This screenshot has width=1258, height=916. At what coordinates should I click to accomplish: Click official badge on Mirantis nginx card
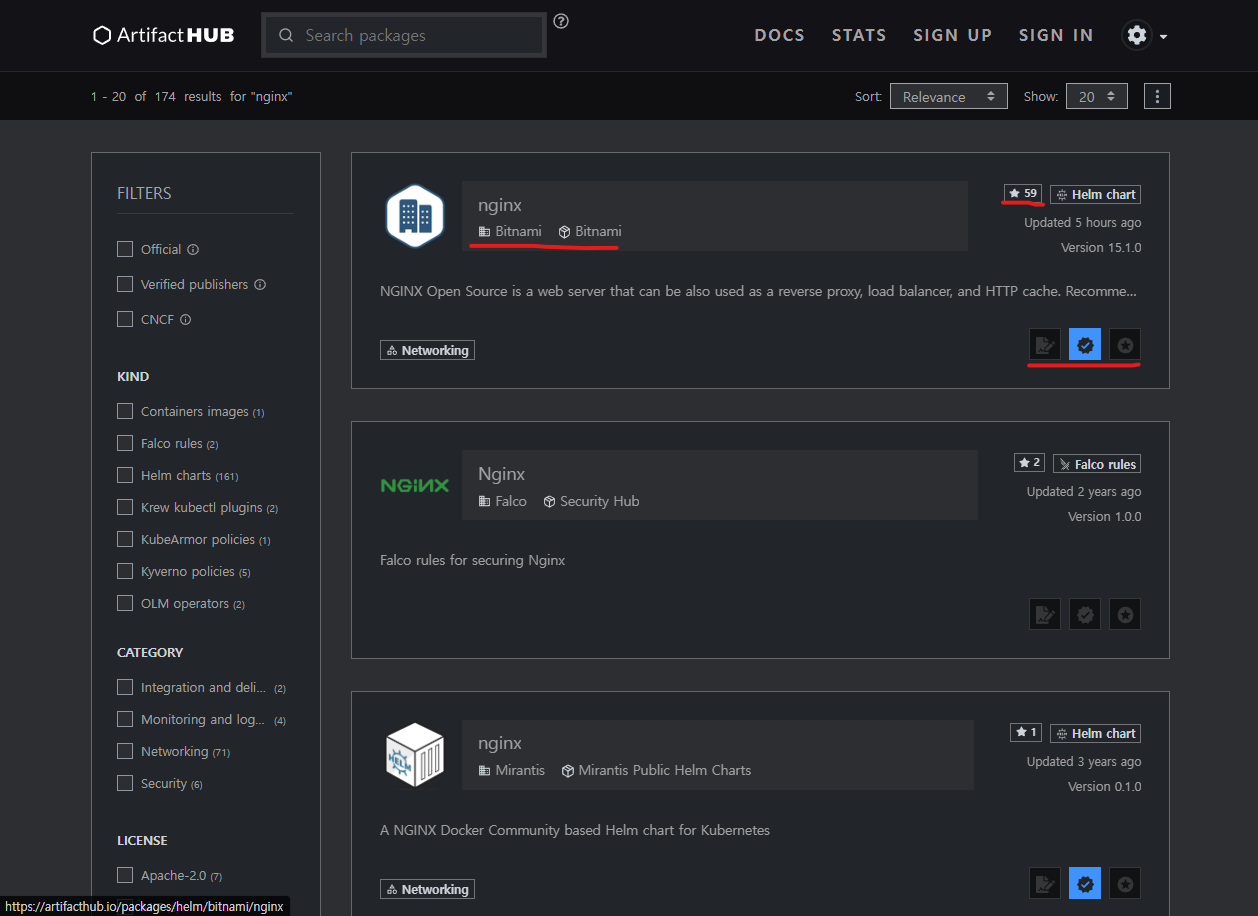point(1125,884)
